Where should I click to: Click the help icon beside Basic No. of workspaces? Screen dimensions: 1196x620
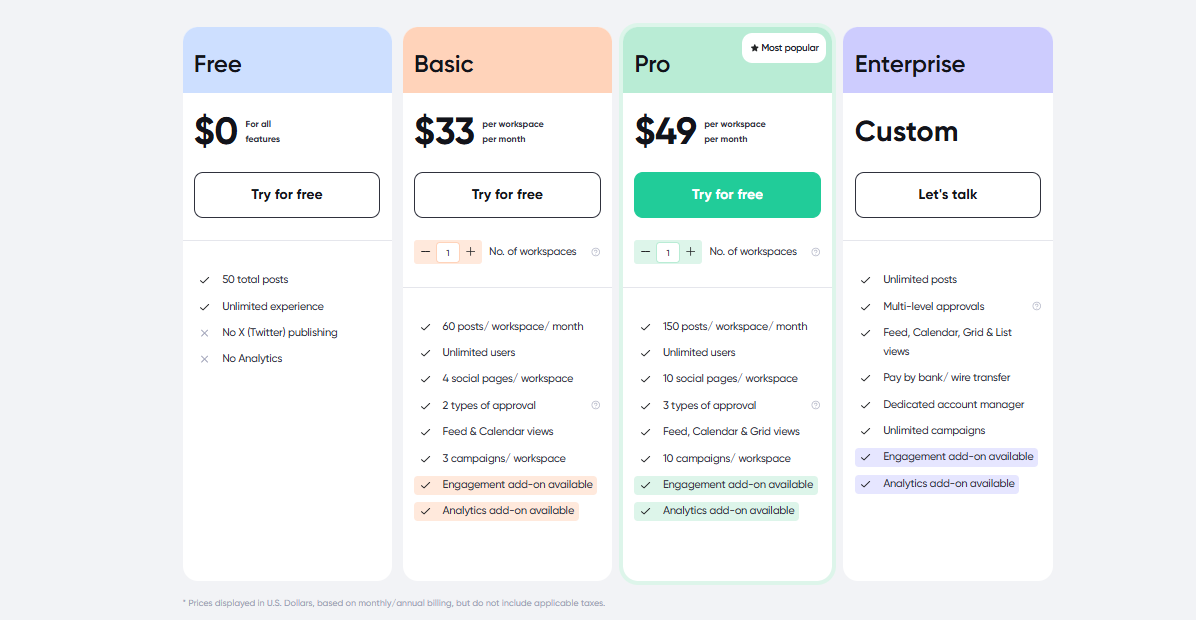click(596, 252)
